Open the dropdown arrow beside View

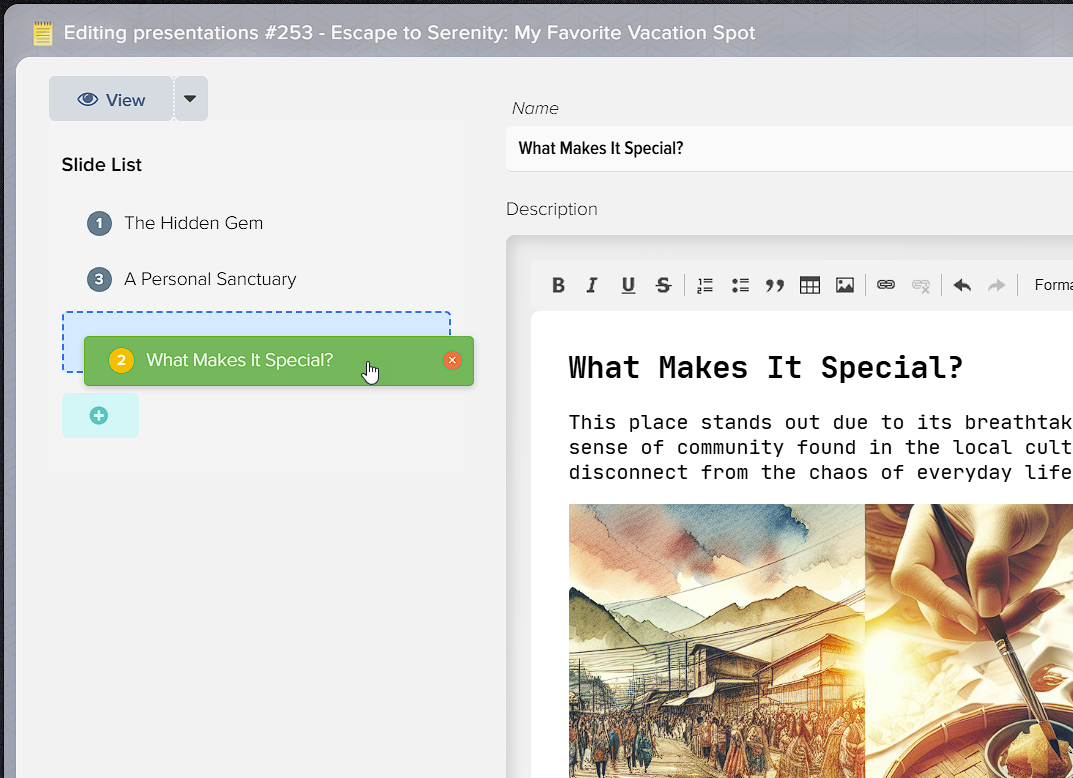click(191, 99)
